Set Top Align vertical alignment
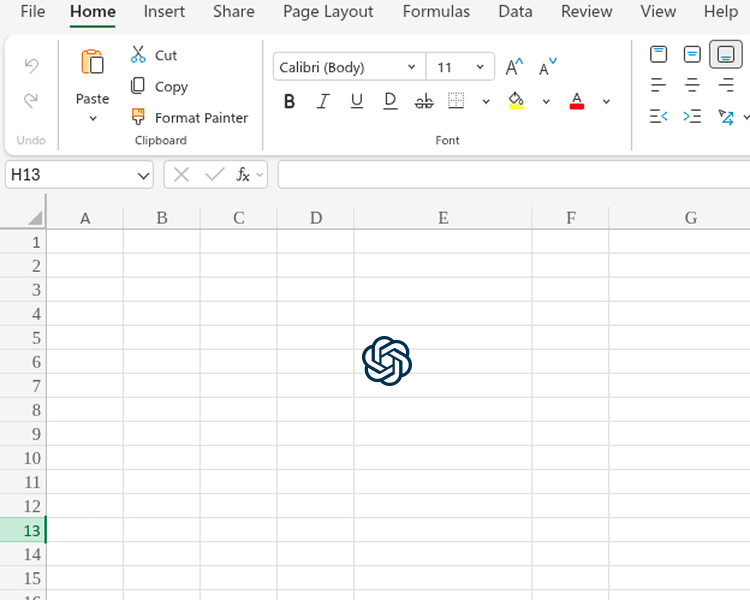Image resolution: width=750 pixels, height=600 pixels. (659, 54)
